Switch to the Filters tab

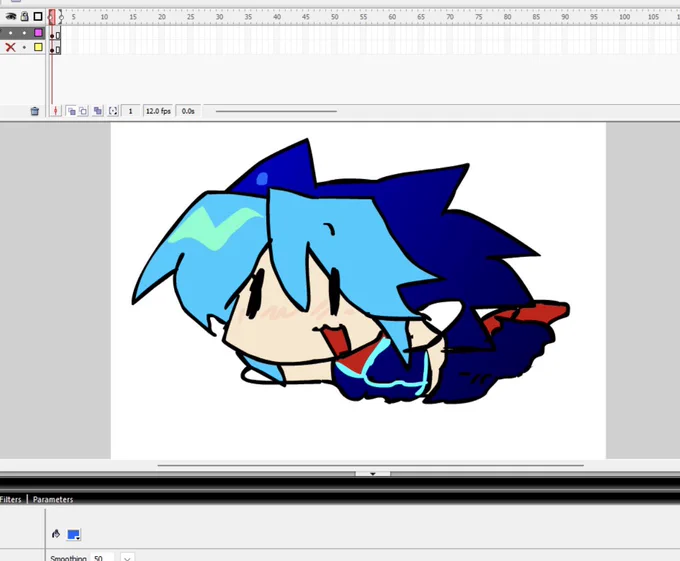11,499
